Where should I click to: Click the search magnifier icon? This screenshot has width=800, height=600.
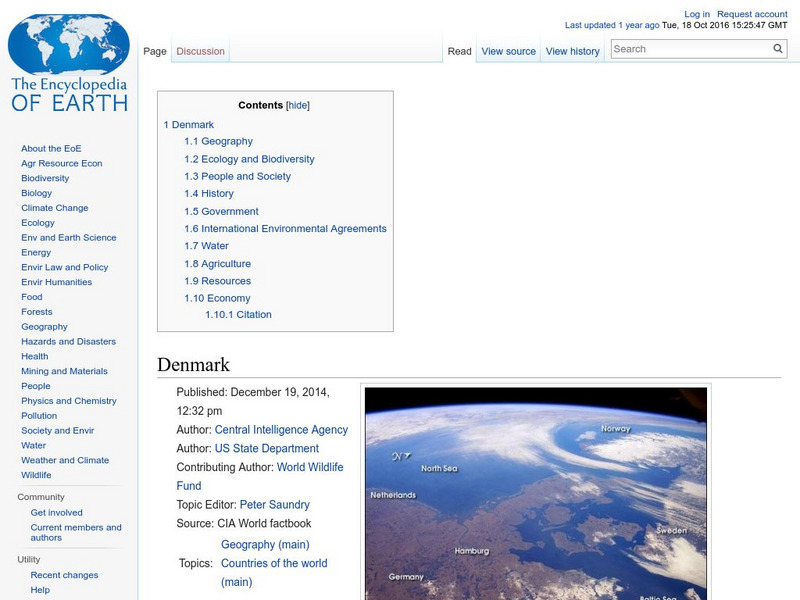pos(779,47)
